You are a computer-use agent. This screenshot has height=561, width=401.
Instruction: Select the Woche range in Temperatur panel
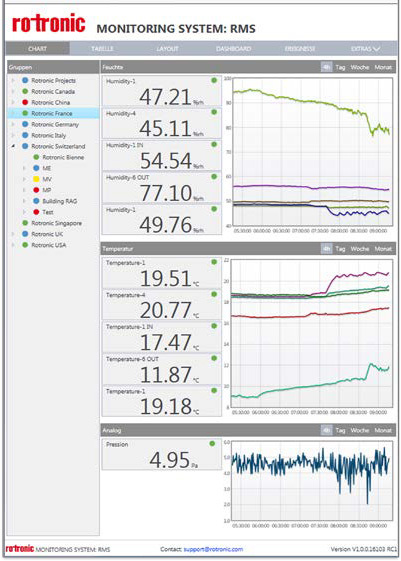(x=360, y=249)
